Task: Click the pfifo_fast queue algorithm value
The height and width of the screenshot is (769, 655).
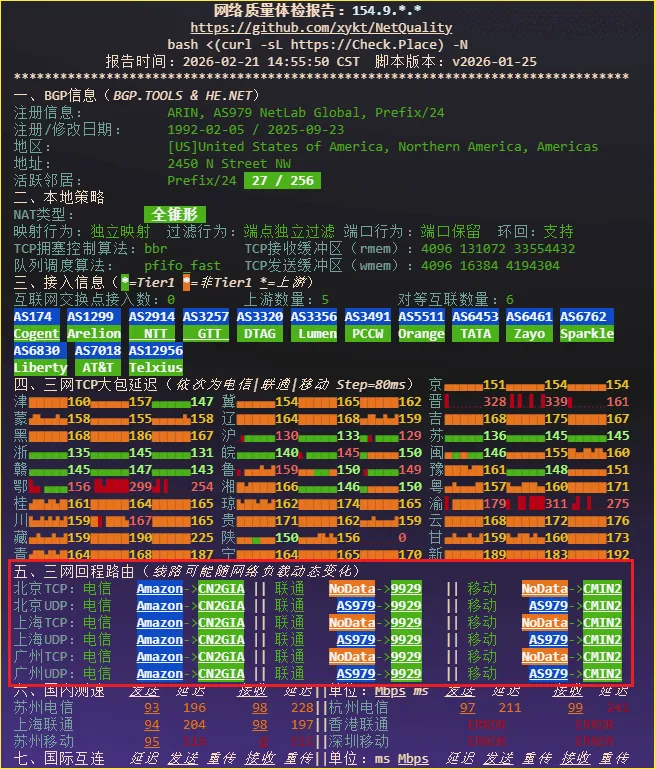Action: (182, 265)
